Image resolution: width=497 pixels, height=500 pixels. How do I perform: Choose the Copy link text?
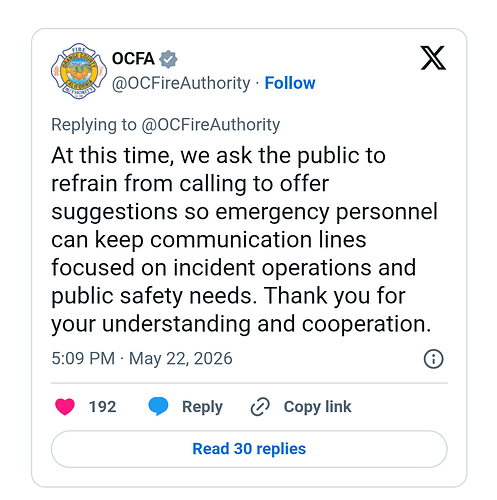coord(317,407)
